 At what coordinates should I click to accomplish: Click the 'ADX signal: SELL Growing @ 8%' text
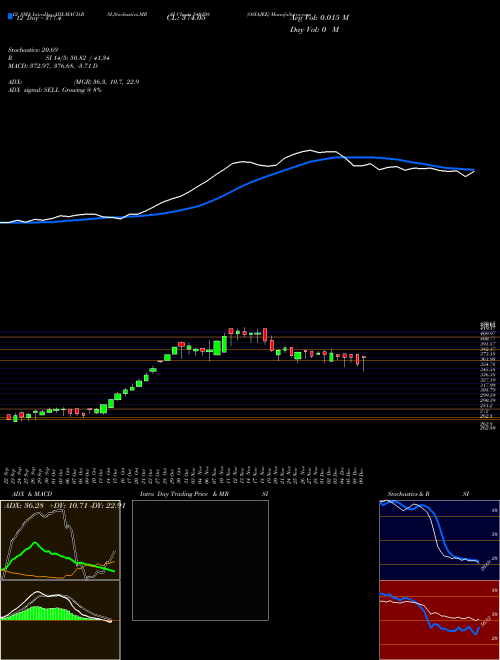(x=55, y=90)
